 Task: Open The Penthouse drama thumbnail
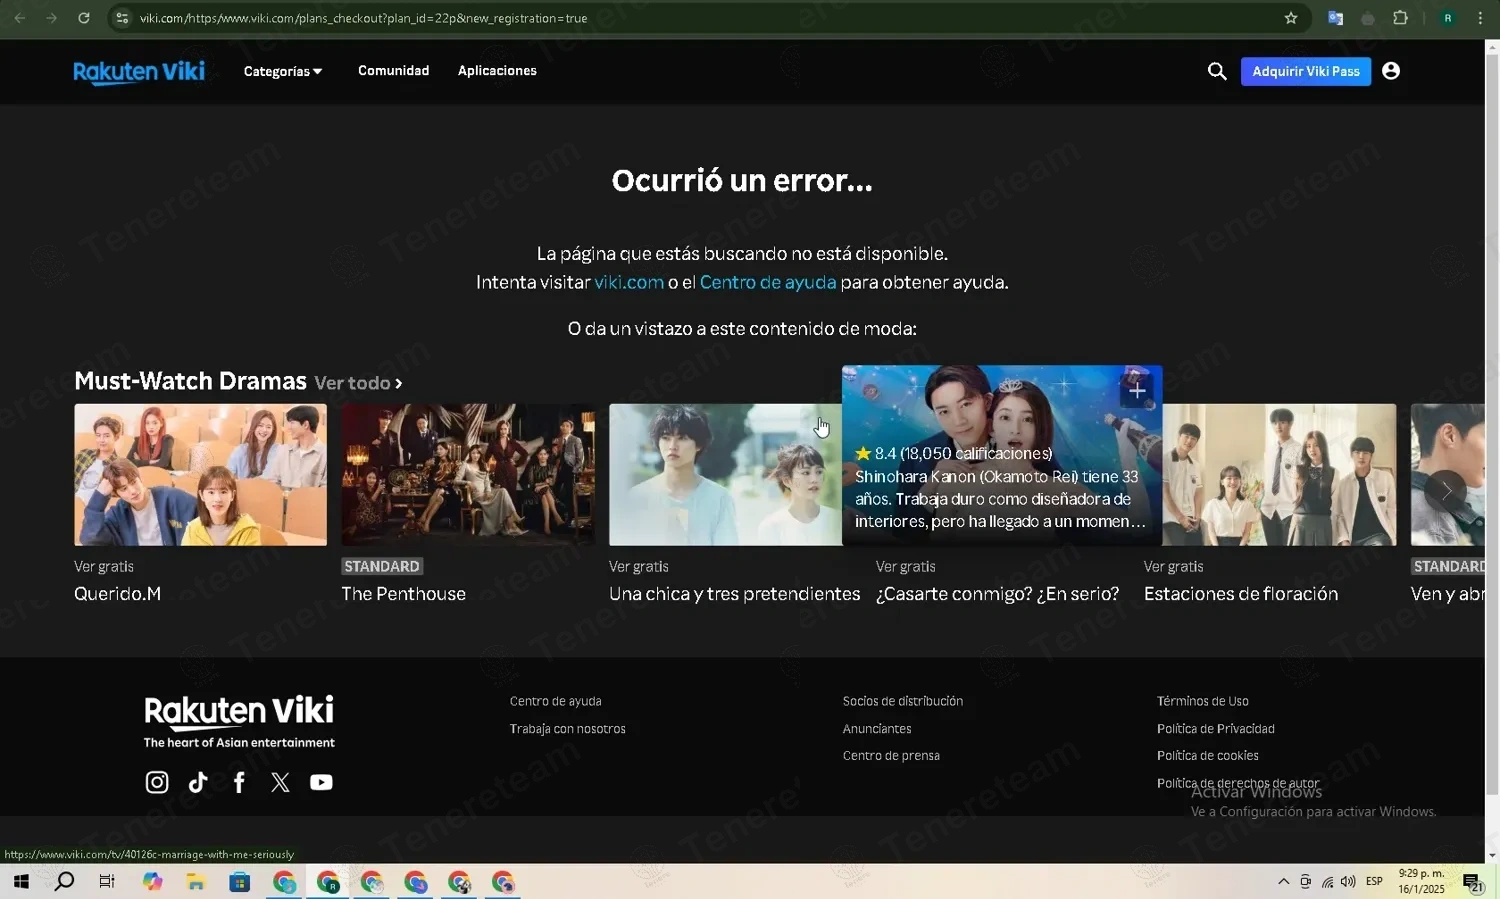[468, 475]
